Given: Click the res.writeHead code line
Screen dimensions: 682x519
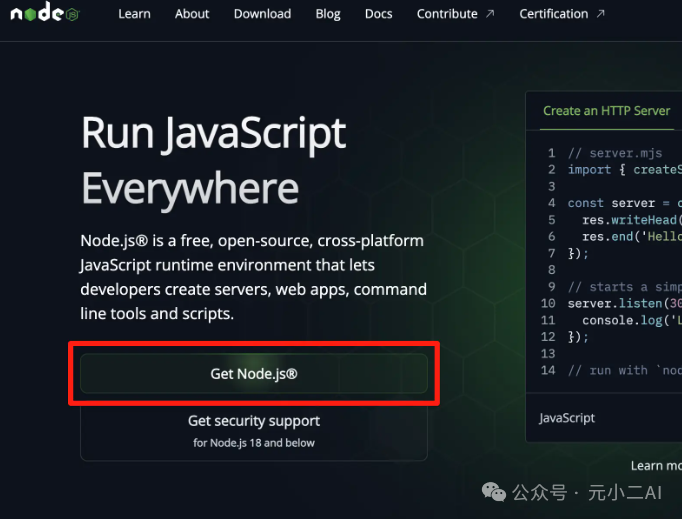Looking at the screenshot, I should point(632,220).
